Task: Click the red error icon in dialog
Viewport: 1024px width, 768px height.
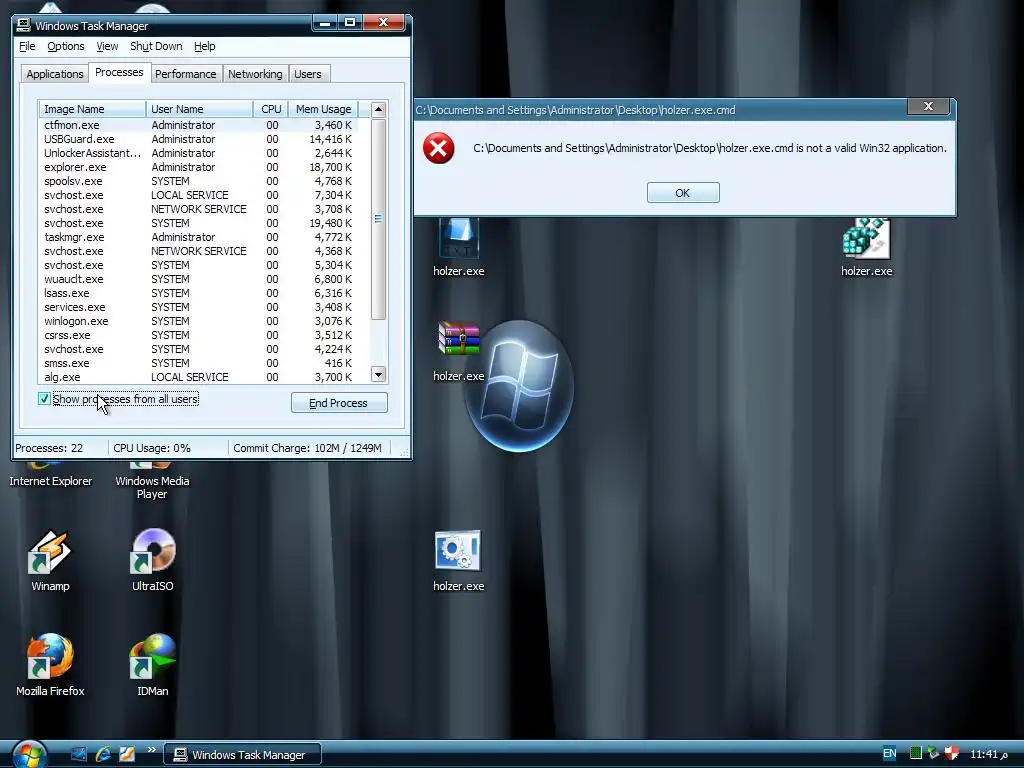Action: (x=438, y=148)
